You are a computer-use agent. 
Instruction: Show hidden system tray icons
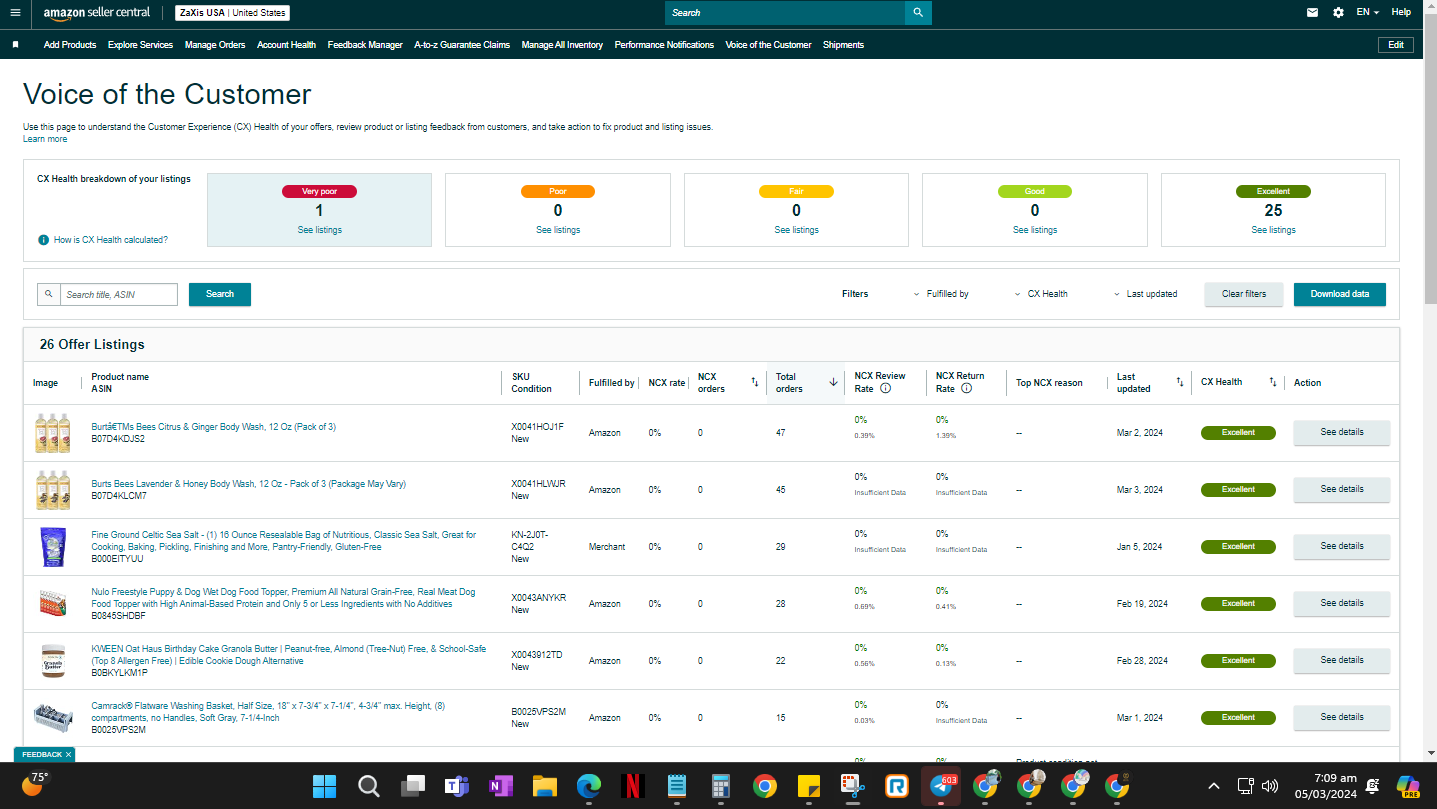click(x=1214, y=786)
